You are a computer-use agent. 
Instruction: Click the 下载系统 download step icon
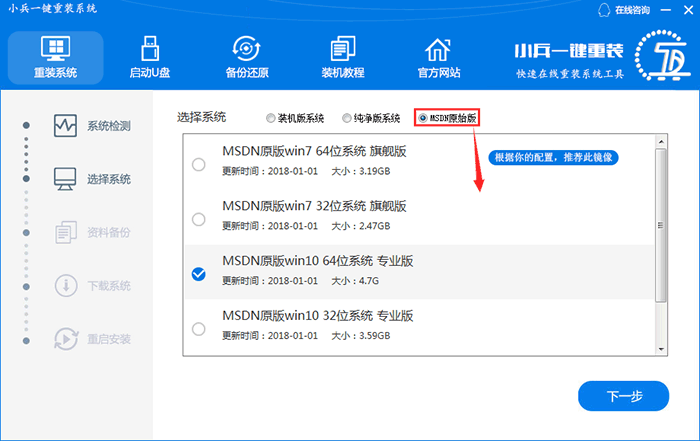(66, 286)
